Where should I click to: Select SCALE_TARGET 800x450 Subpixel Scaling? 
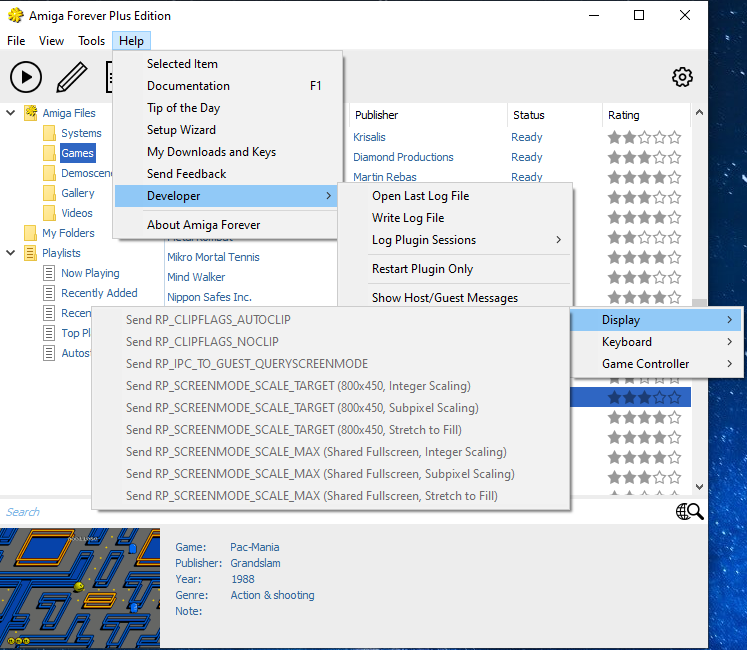(x=331, y=408)
